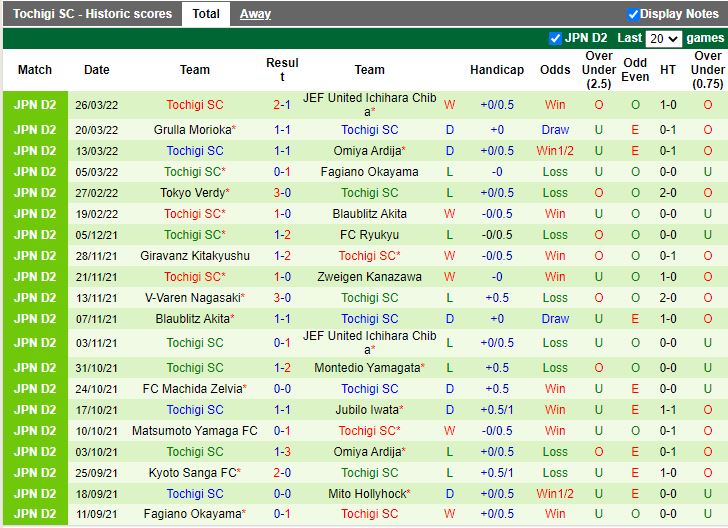
Task: Open the Grulla Morioka team link
Action: tap(192, 130)
